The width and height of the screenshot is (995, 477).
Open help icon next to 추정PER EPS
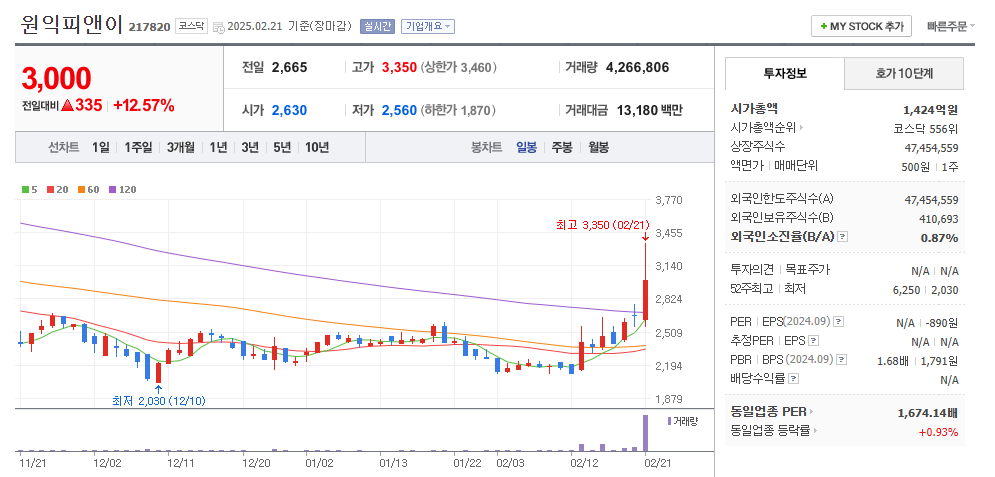pos(814,341)
